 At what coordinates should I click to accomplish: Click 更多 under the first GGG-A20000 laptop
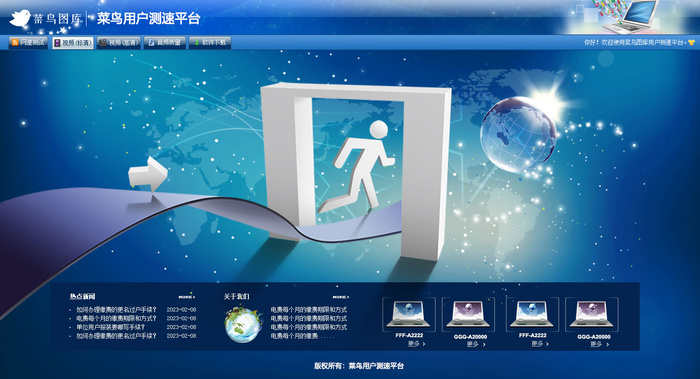pyautogui.click(x=476, y=344)
